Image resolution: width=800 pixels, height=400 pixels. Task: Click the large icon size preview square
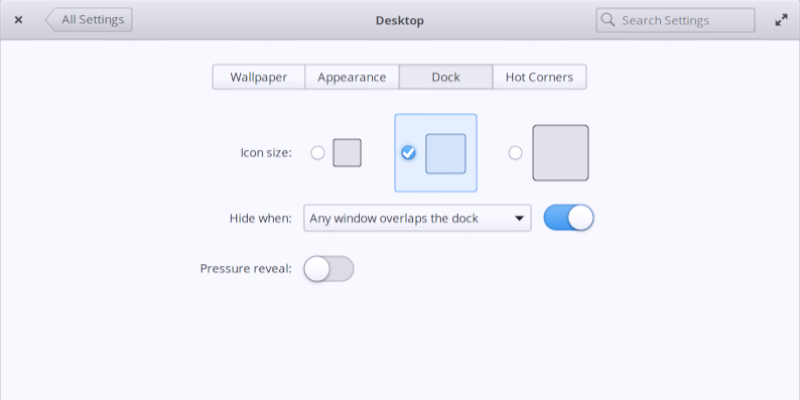pyautogui.click(x=560, y=153)
